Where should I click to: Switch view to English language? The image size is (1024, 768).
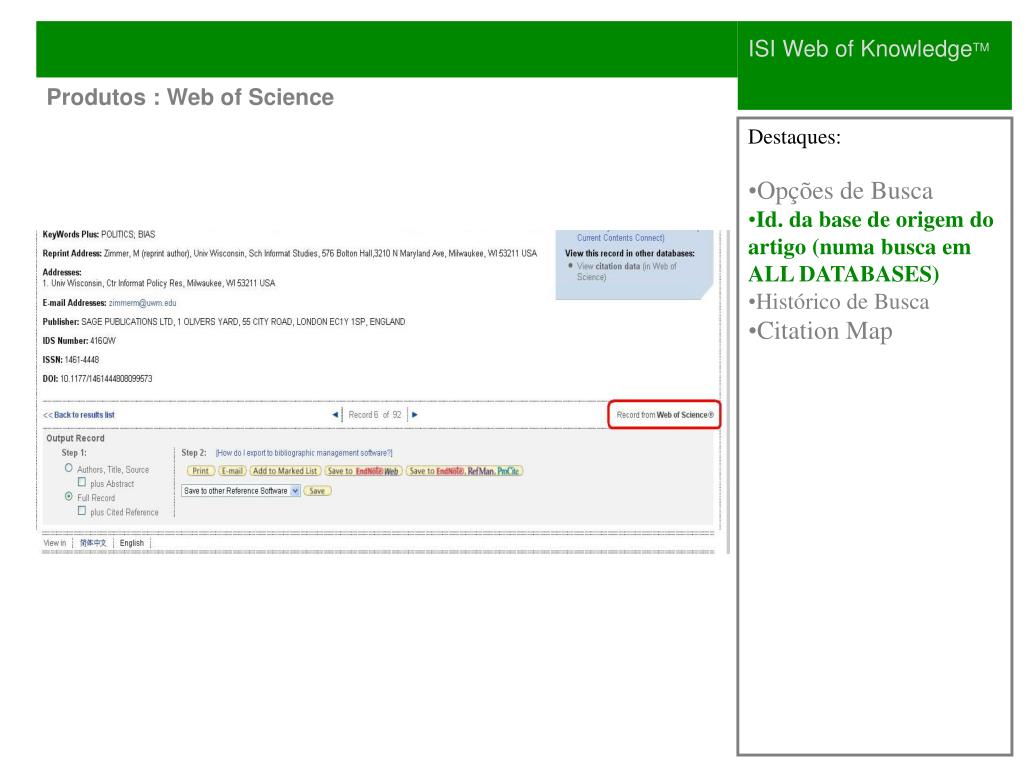[131, 543]
